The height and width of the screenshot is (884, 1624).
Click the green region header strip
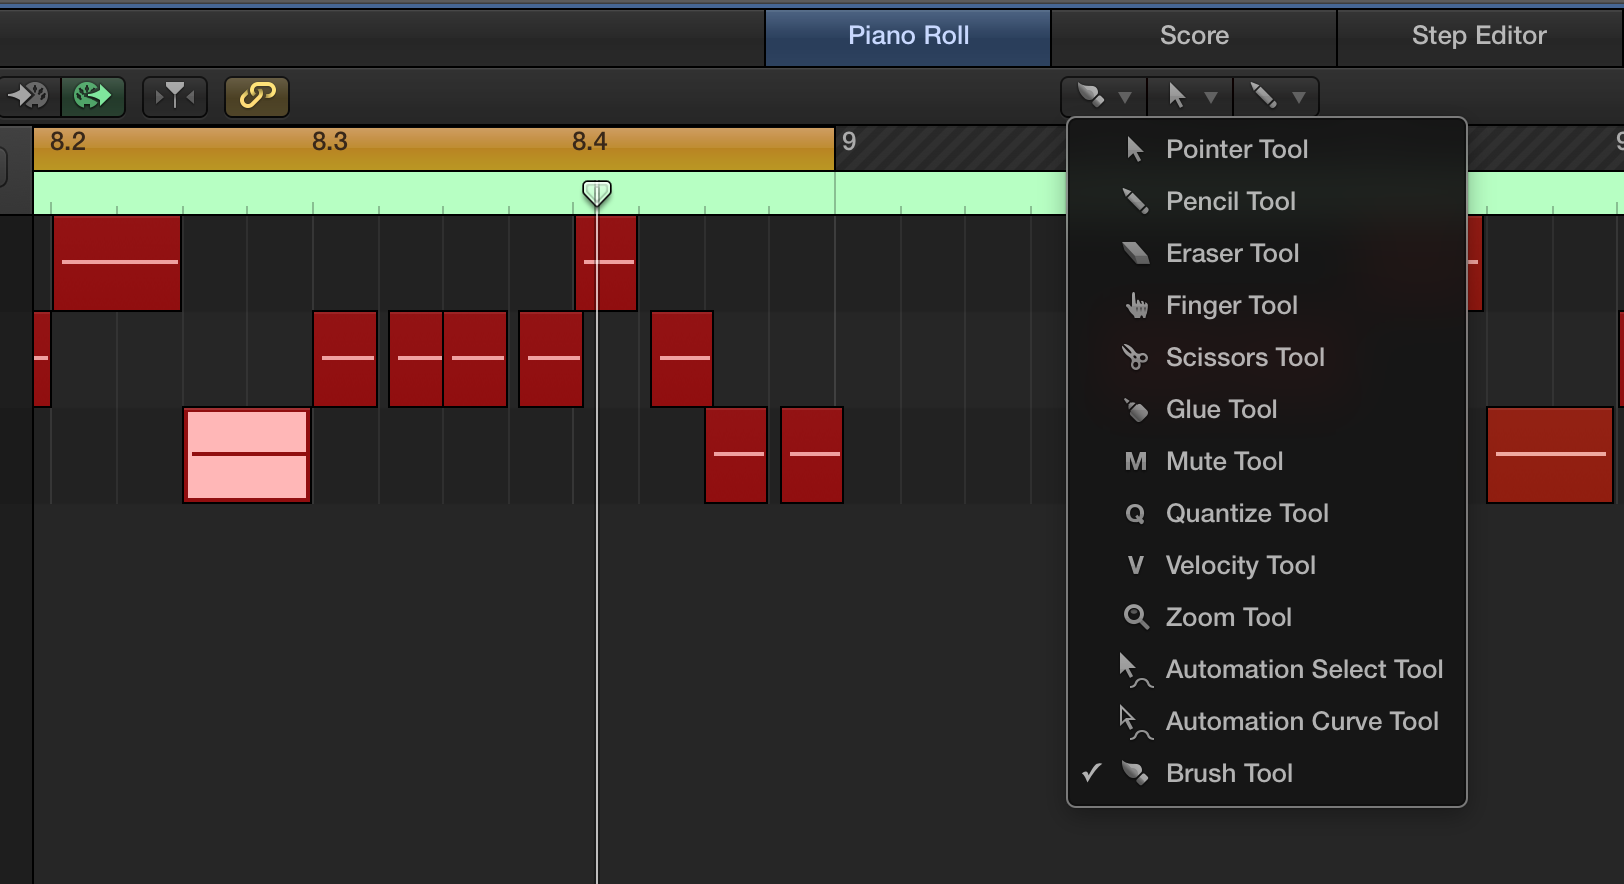click(x=550, y=192)
